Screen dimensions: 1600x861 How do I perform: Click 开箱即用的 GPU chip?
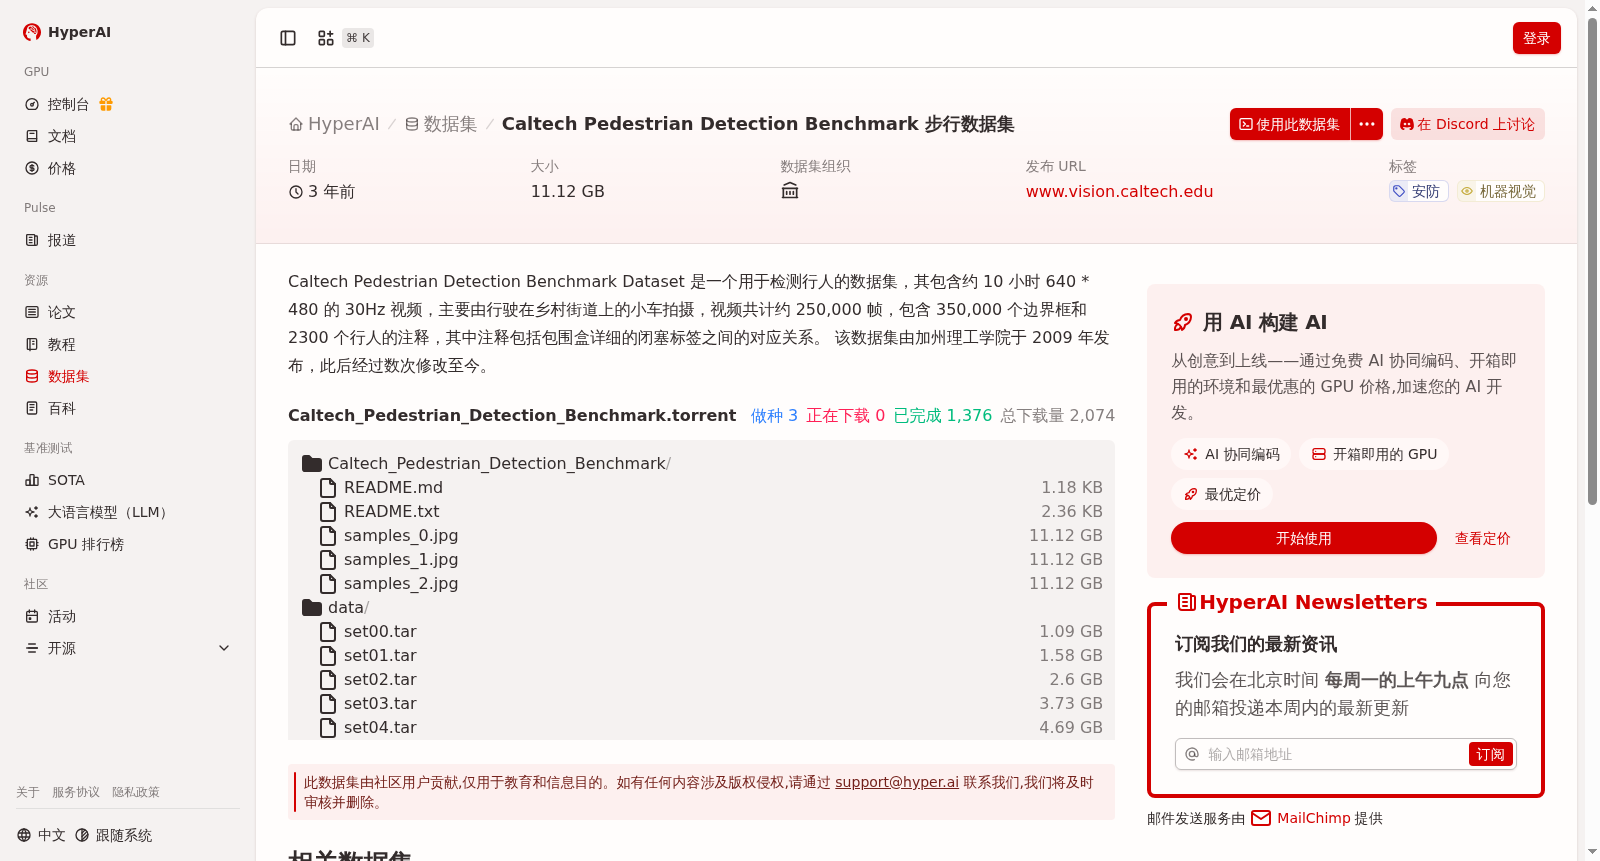click(1374, 454)
